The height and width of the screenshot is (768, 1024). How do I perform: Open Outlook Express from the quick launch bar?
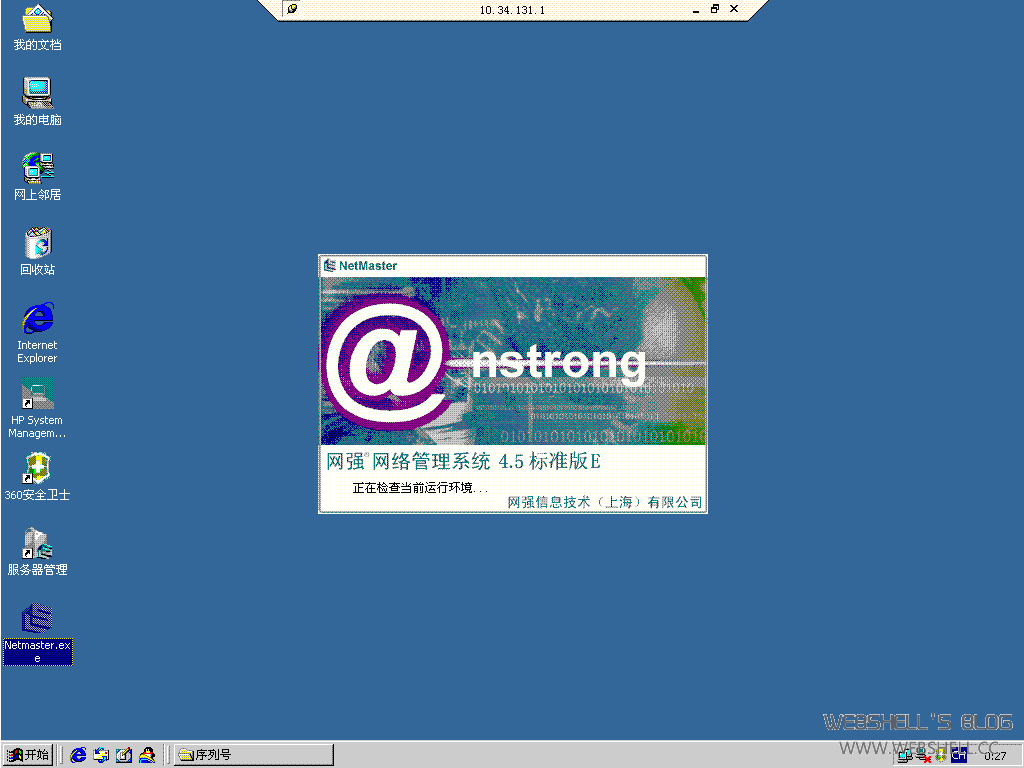[x=101, y=755]
